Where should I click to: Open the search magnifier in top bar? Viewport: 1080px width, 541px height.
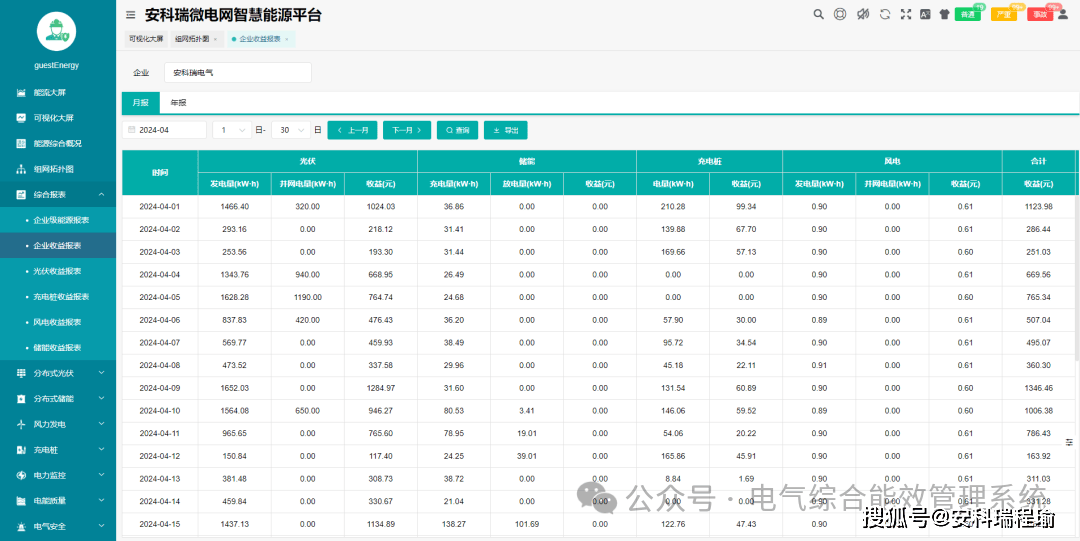tap(818, 14)
